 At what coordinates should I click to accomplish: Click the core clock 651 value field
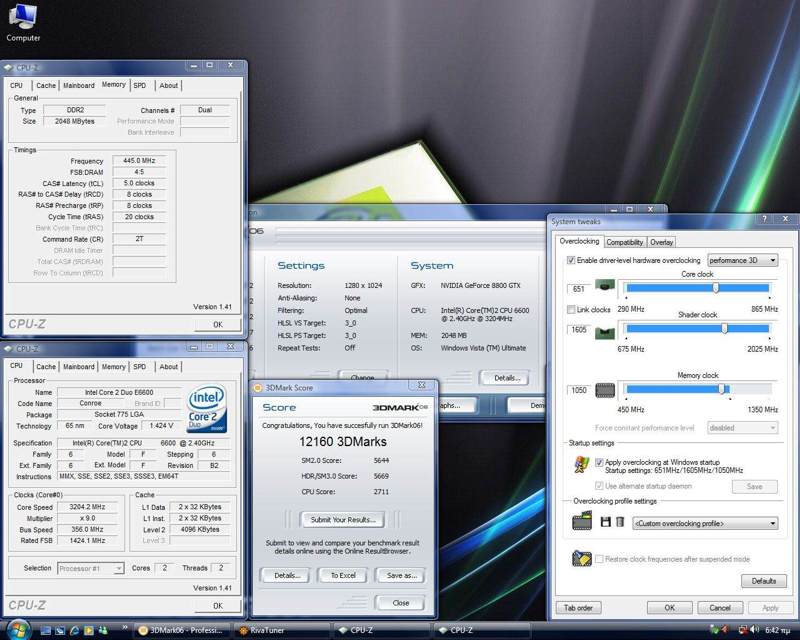(x=579, y=289)
